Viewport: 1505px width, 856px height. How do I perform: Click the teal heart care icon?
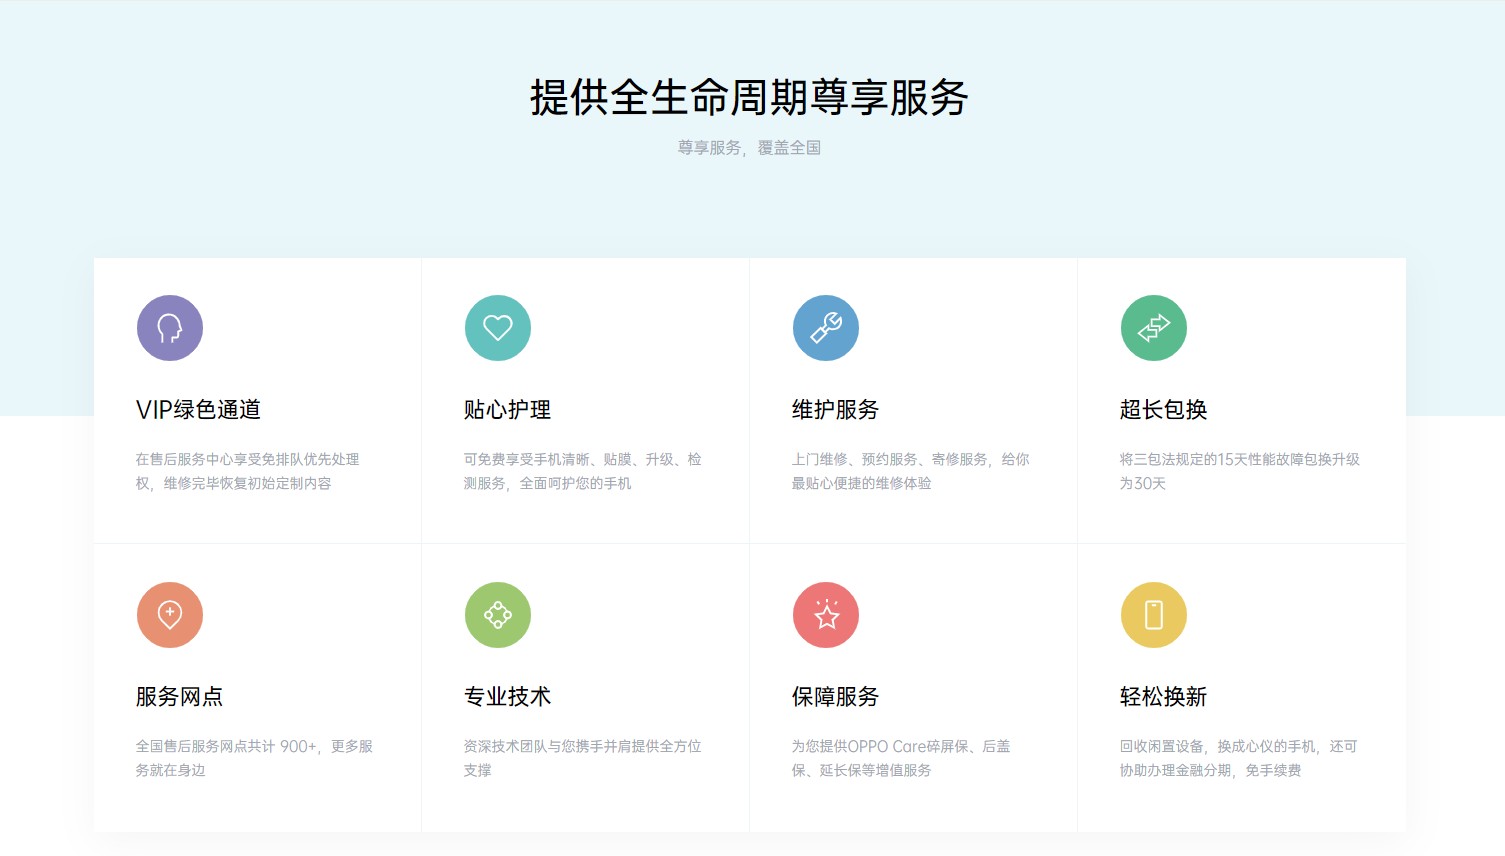point(498,328)
